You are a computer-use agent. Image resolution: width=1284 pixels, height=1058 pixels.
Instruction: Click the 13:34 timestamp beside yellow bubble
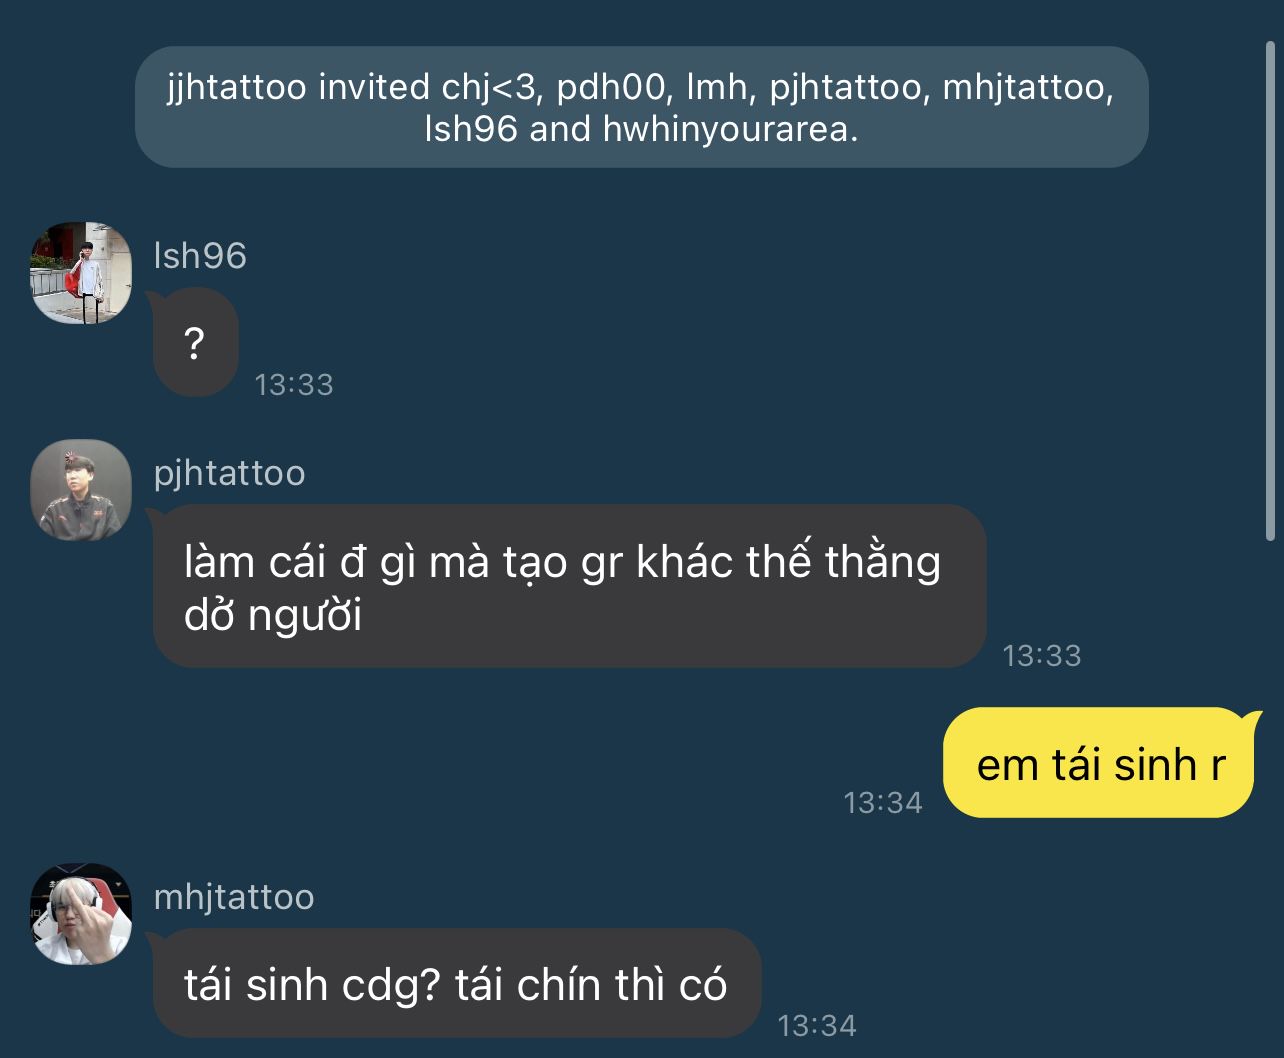[x=883, y=803]
